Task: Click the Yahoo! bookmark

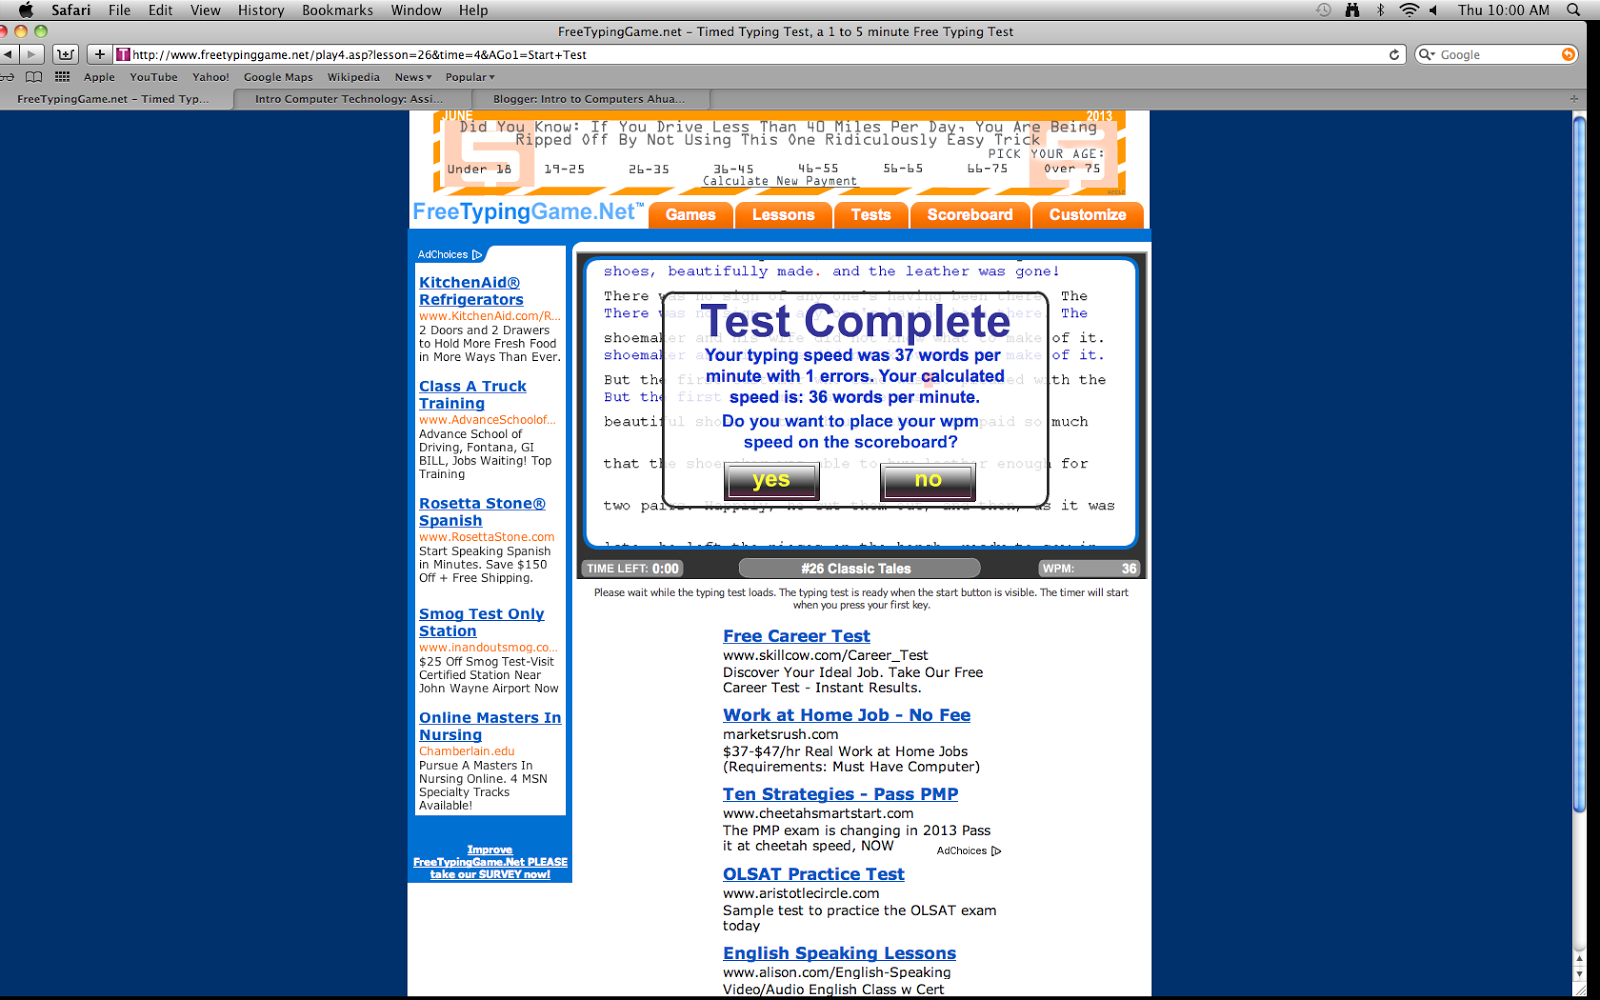Action: [210, 77]
